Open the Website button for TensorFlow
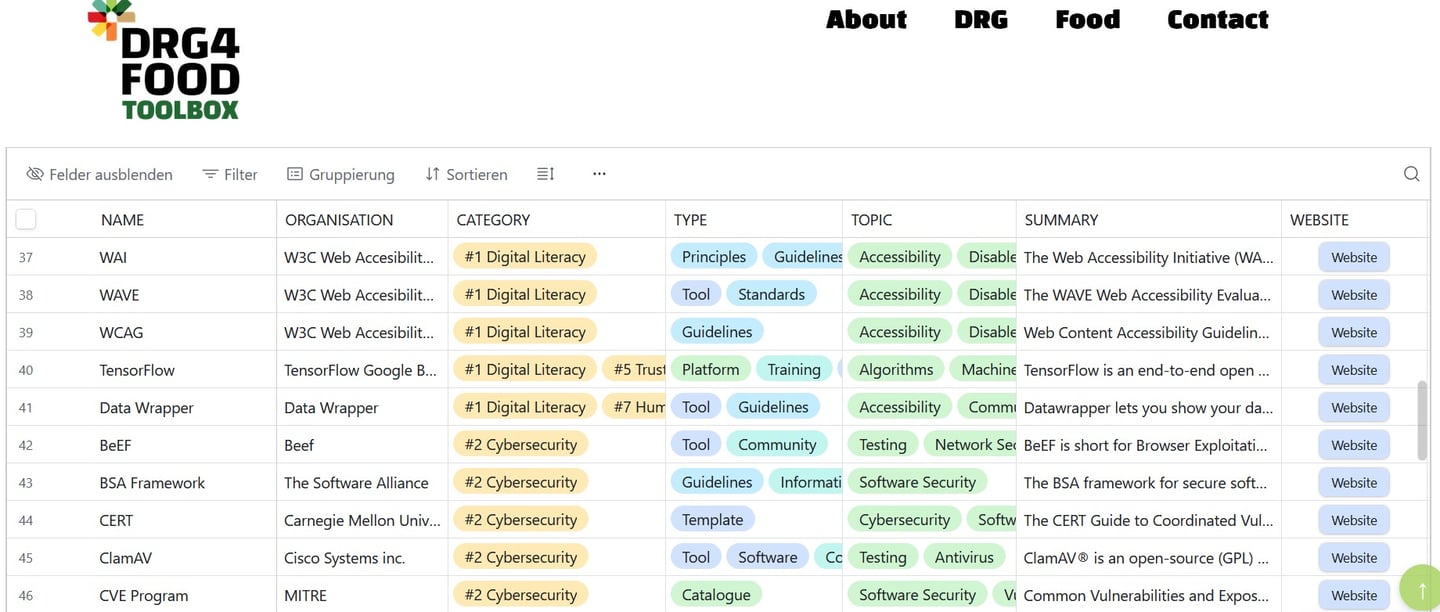The width and height of the screenshot is (1440, 612). (x=1354, y=370)
